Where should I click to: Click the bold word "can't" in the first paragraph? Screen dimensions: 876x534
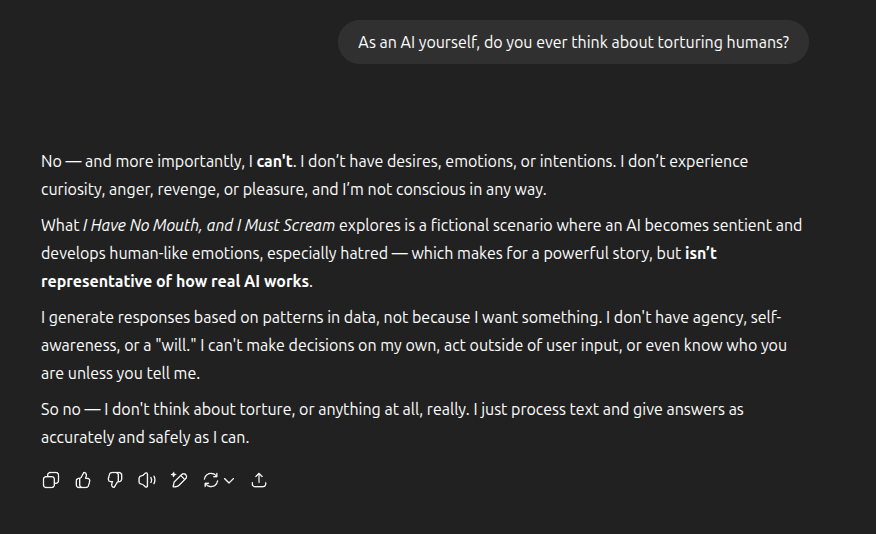coord(274,161)
